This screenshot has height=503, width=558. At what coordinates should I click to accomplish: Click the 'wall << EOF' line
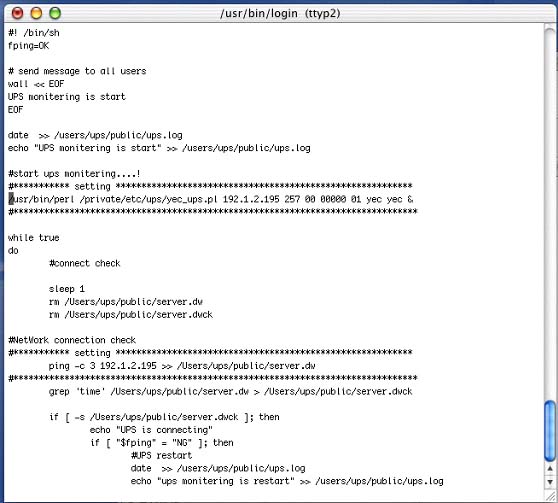[x=36, y=84]
